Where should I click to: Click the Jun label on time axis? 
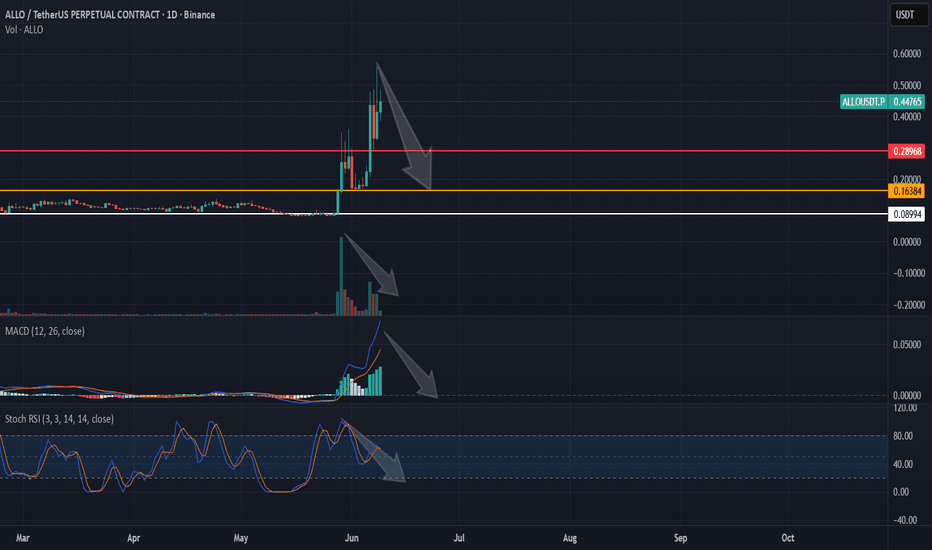coord(352,538)
